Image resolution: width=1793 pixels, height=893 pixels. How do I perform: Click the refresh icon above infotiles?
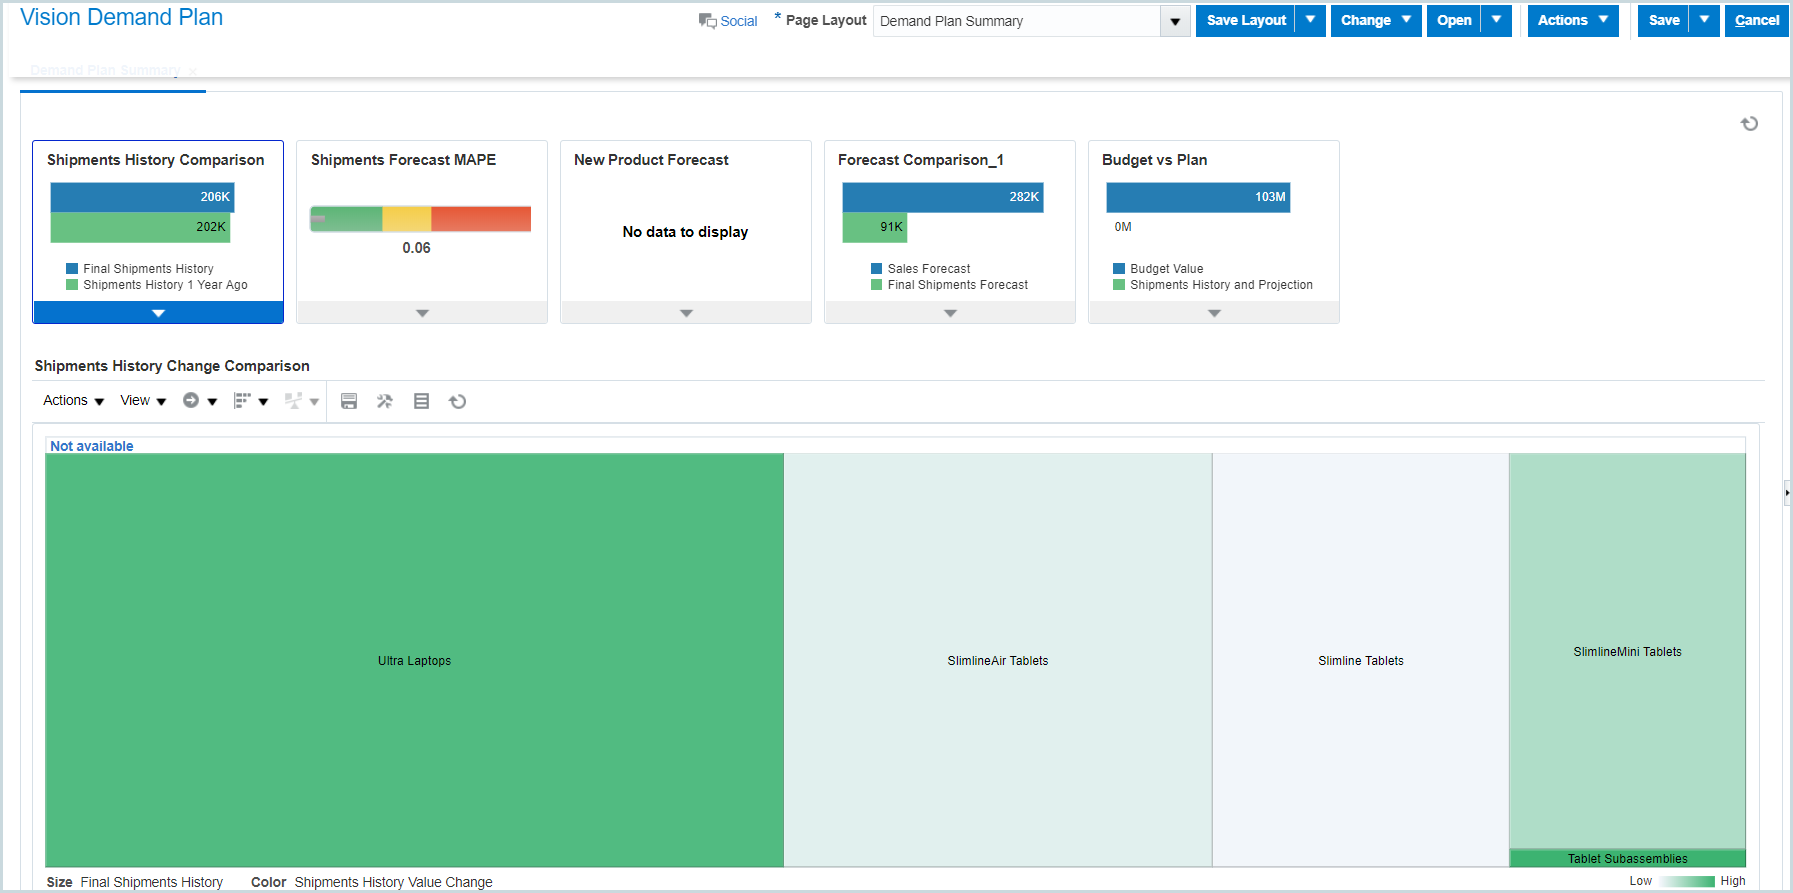point(1749,124)
